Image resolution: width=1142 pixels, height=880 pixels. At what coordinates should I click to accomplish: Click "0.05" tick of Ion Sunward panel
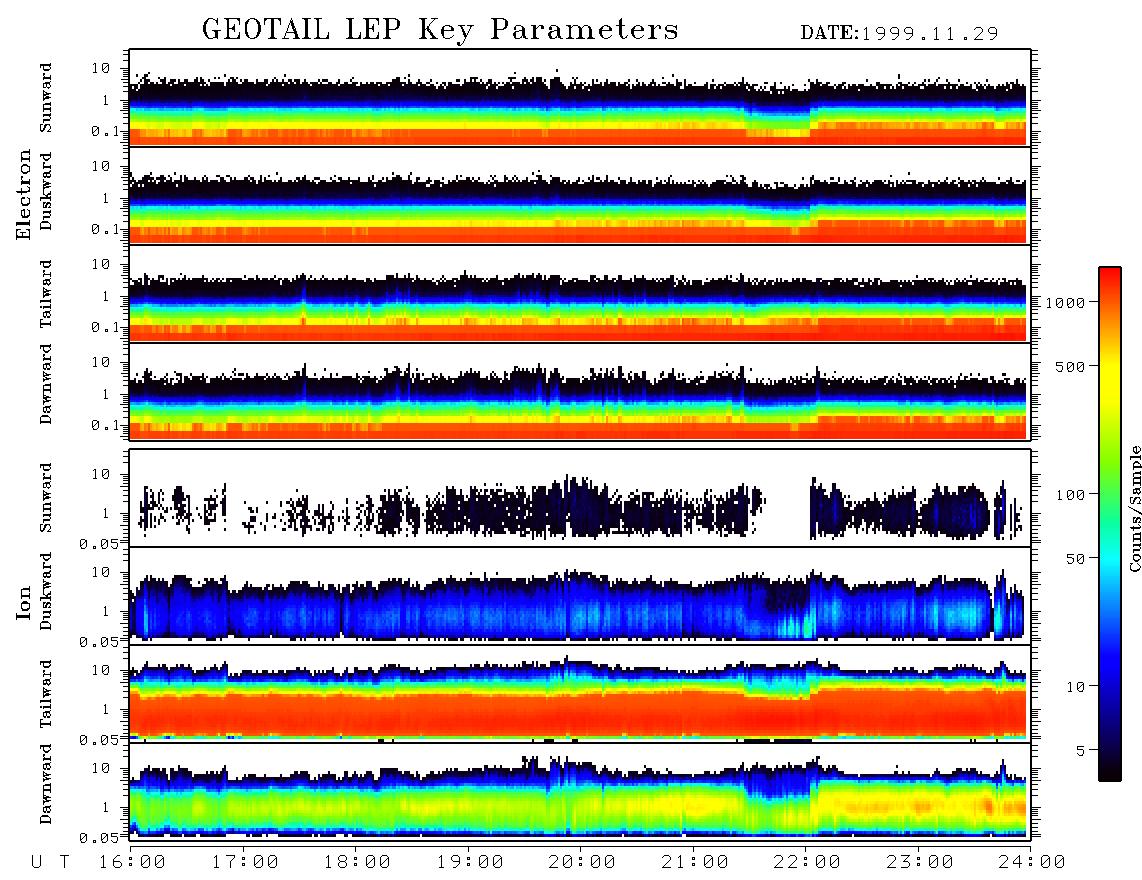tap(99, 543)
